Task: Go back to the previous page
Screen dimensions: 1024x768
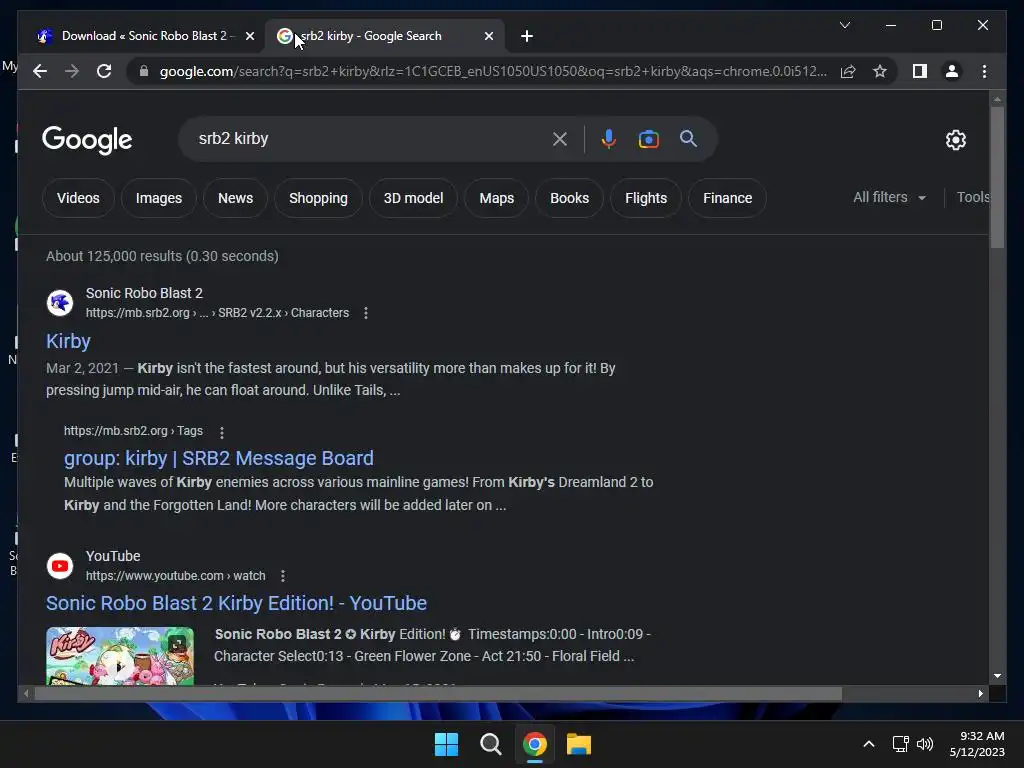Action: pyautogui.click(x=40, y=71)
